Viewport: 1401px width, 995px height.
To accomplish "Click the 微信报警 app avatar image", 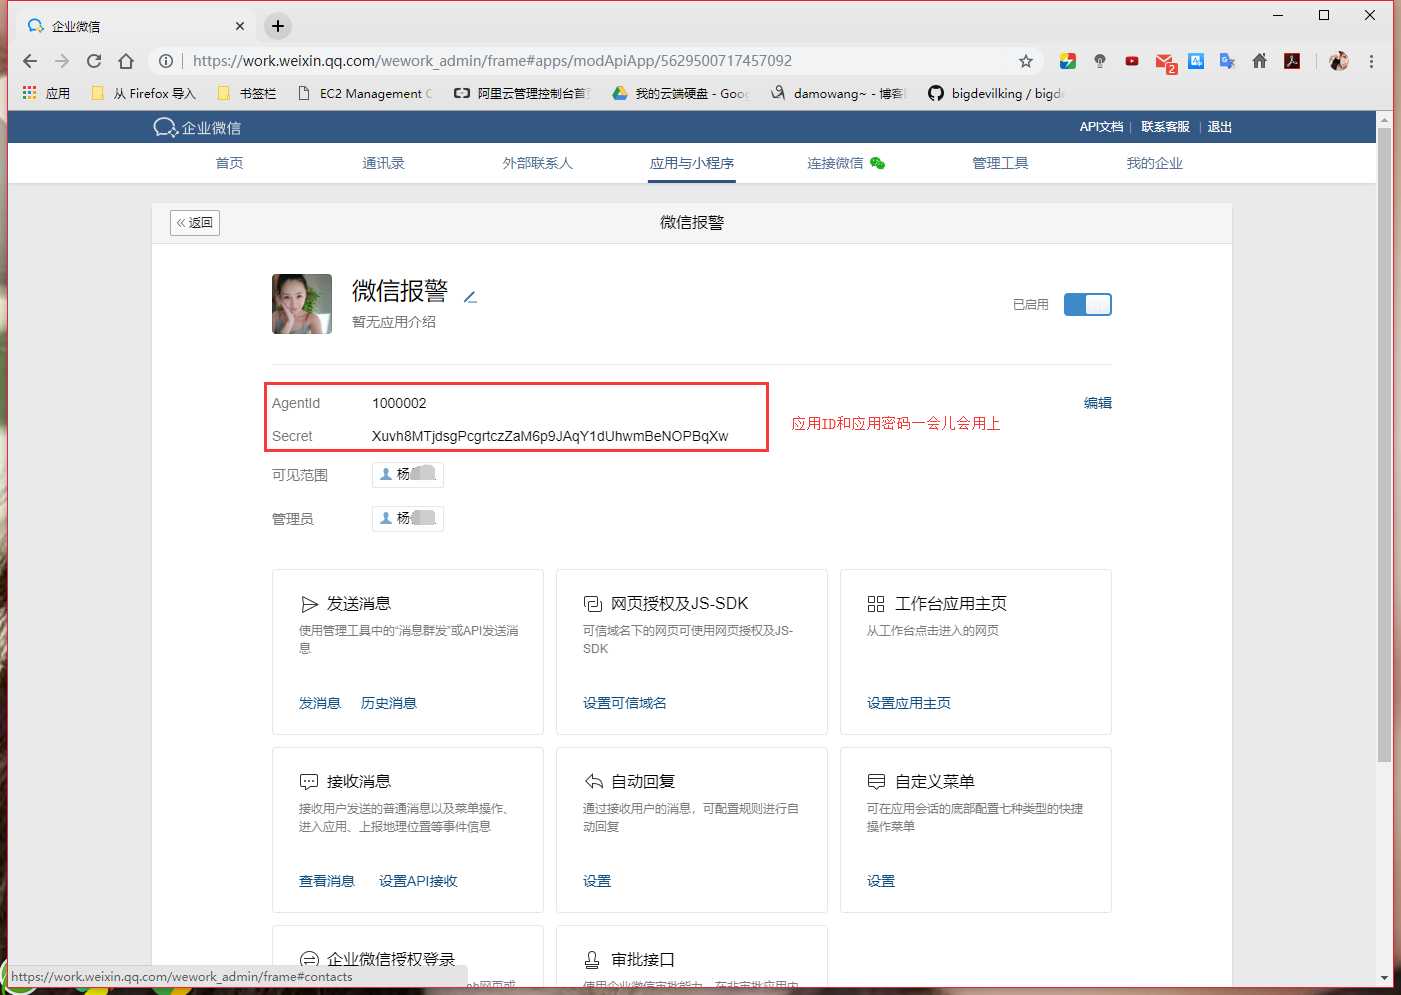I will (x=302, y=304).
